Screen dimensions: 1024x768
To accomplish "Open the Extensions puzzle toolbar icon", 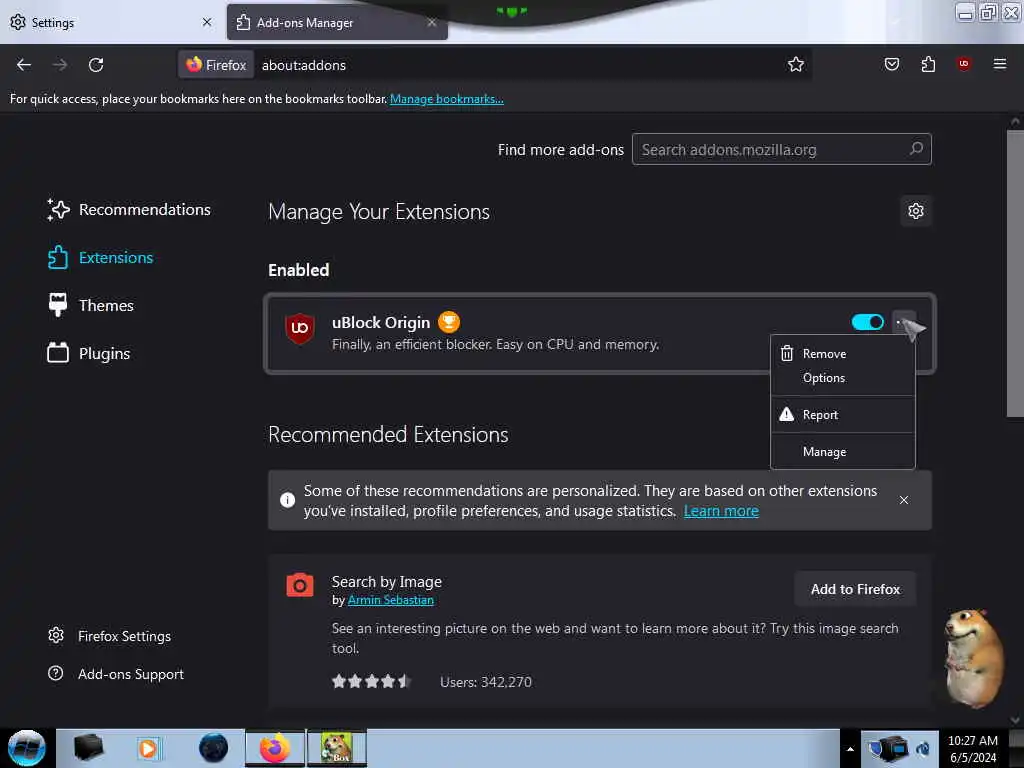I will pos(928,64).
